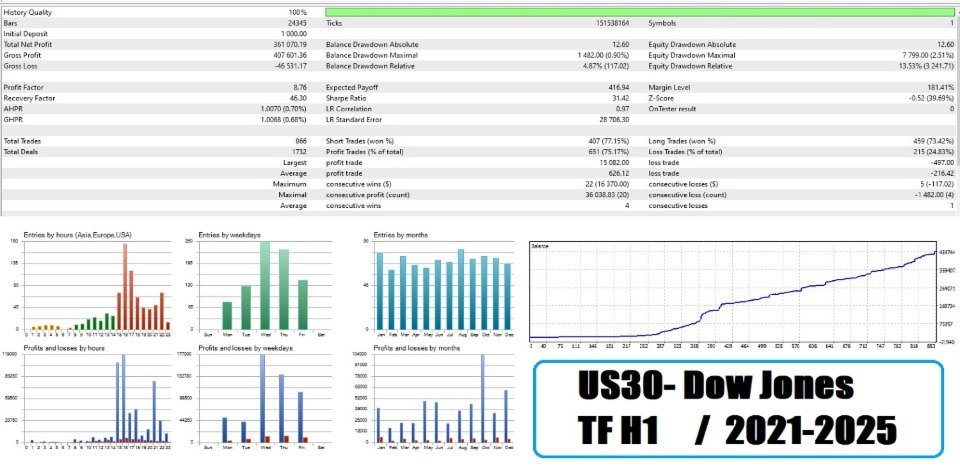The width and height of the screenshot is (960, 469).
Task: Click the 'TF H1 / 2021-2025' text
Action: pos(737,430)
